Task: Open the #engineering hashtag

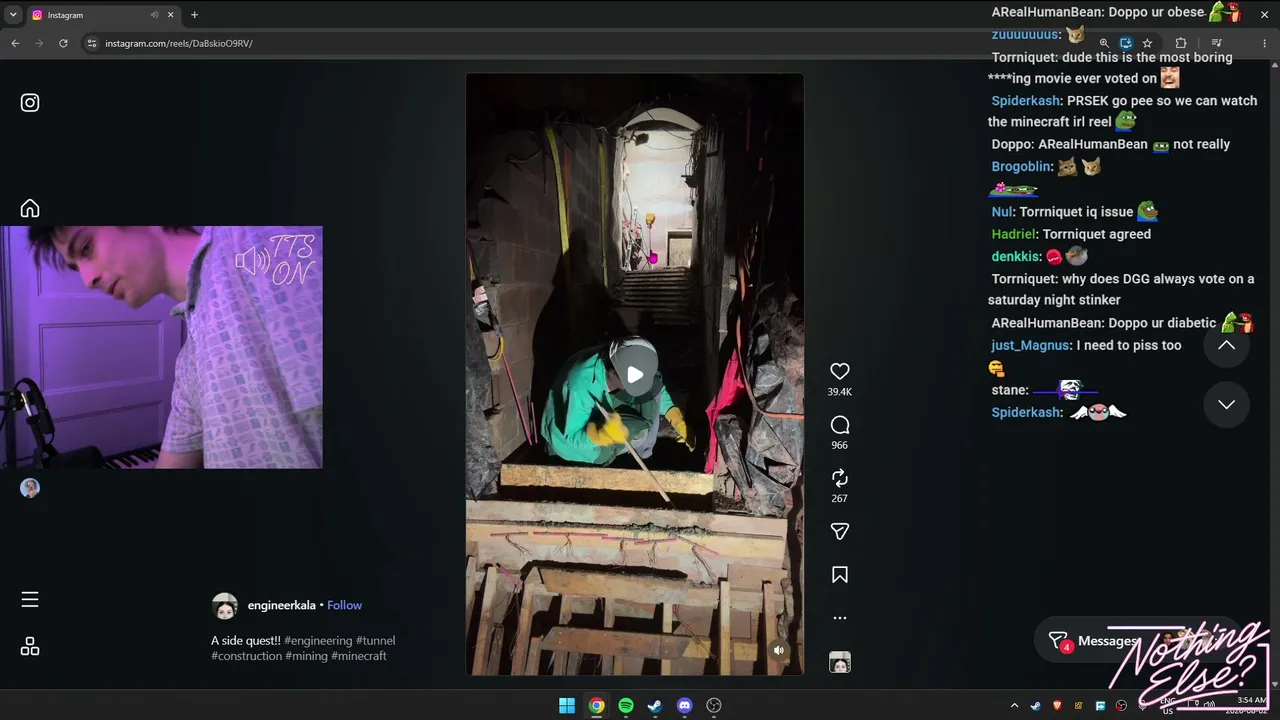Action: (318, 640)
